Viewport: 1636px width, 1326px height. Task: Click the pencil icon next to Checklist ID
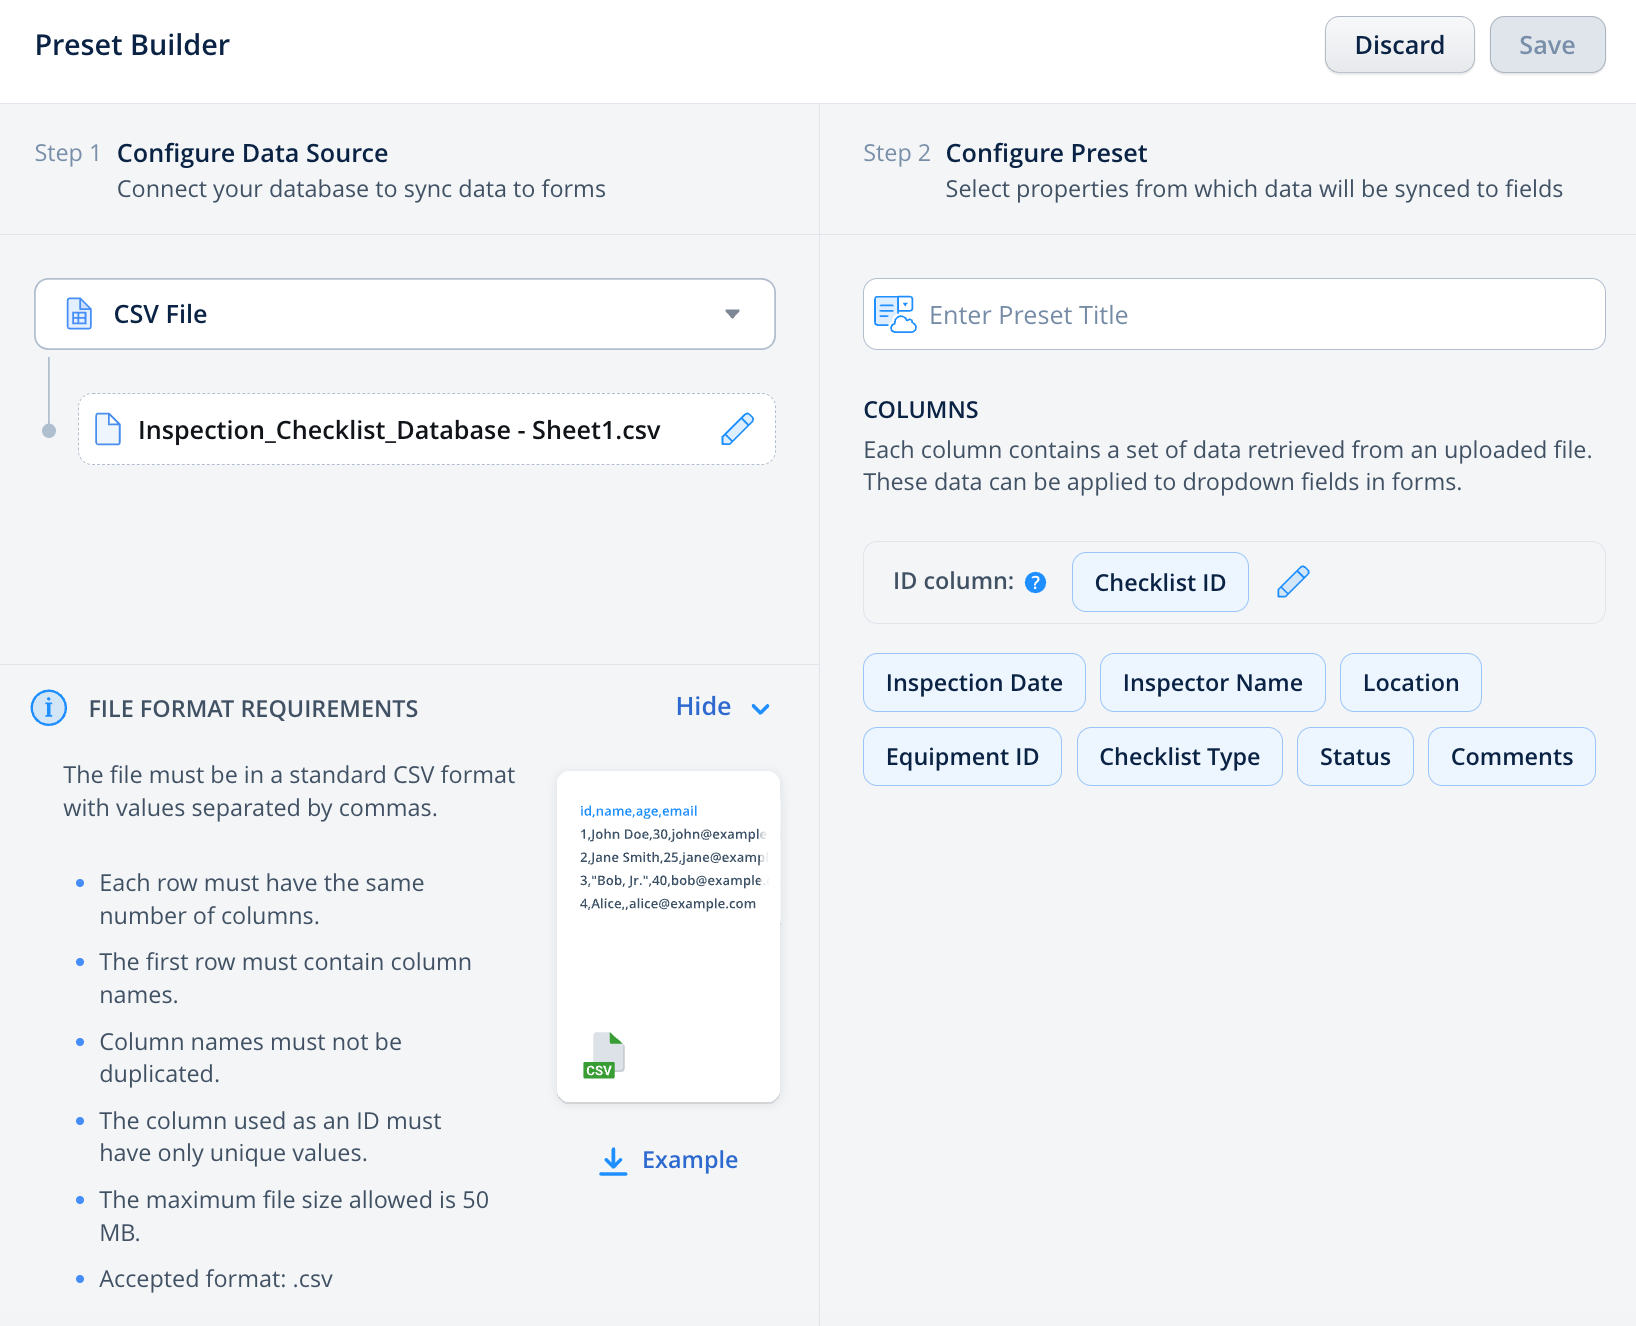[1293, 582]
